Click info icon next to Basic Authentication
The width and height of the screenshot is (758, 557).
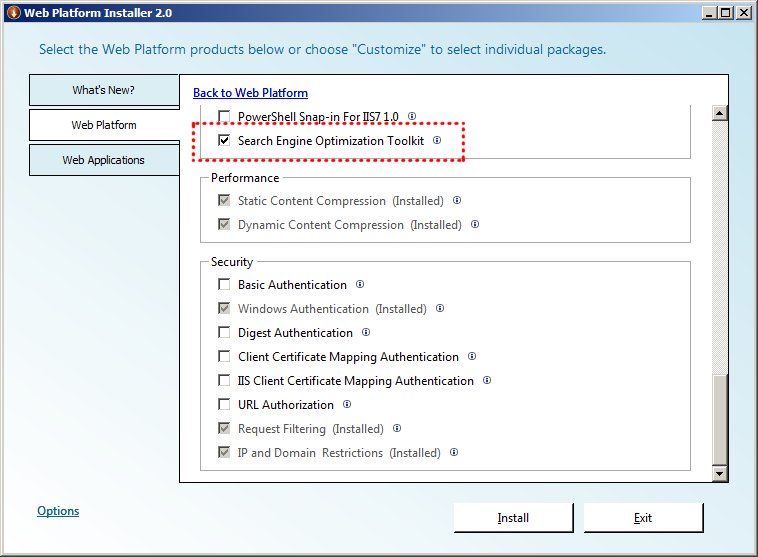[360, 284]
